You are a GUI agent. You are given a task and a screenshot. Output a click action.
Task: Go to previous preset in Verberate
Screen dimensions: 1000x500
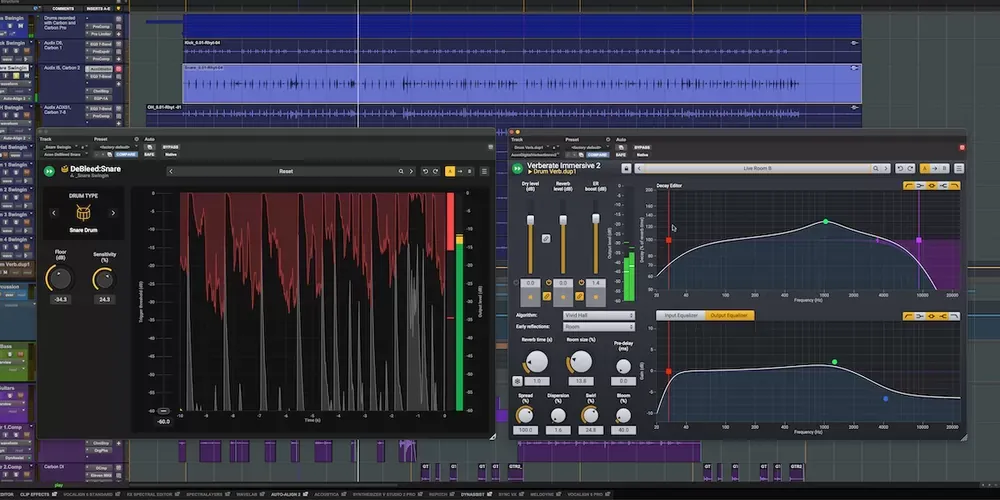pyautogui.click(x=639, y=168)
